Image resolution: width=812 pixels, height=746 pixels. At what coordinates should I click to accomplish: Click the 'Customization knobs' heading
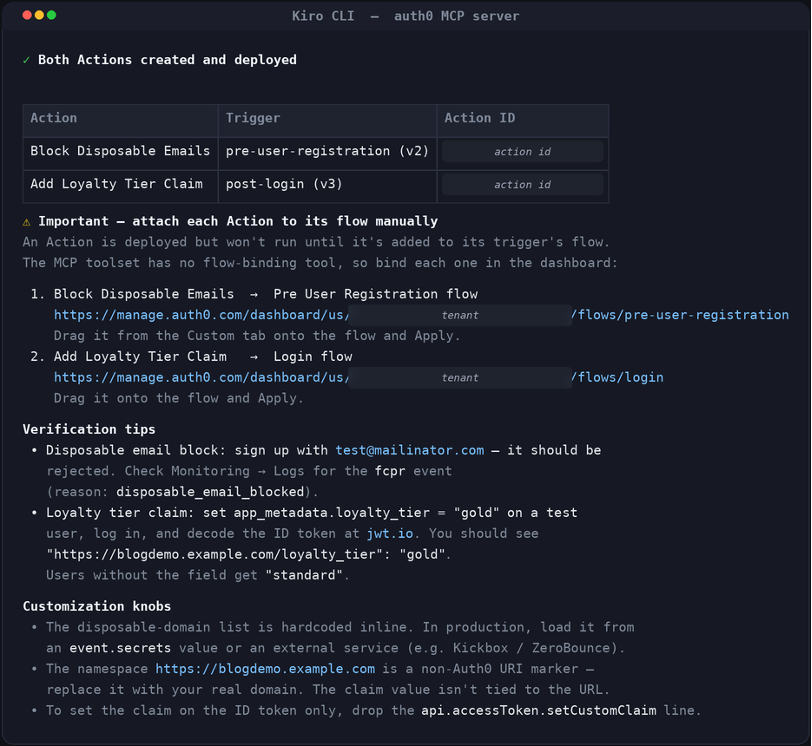[x=97, y=606]
